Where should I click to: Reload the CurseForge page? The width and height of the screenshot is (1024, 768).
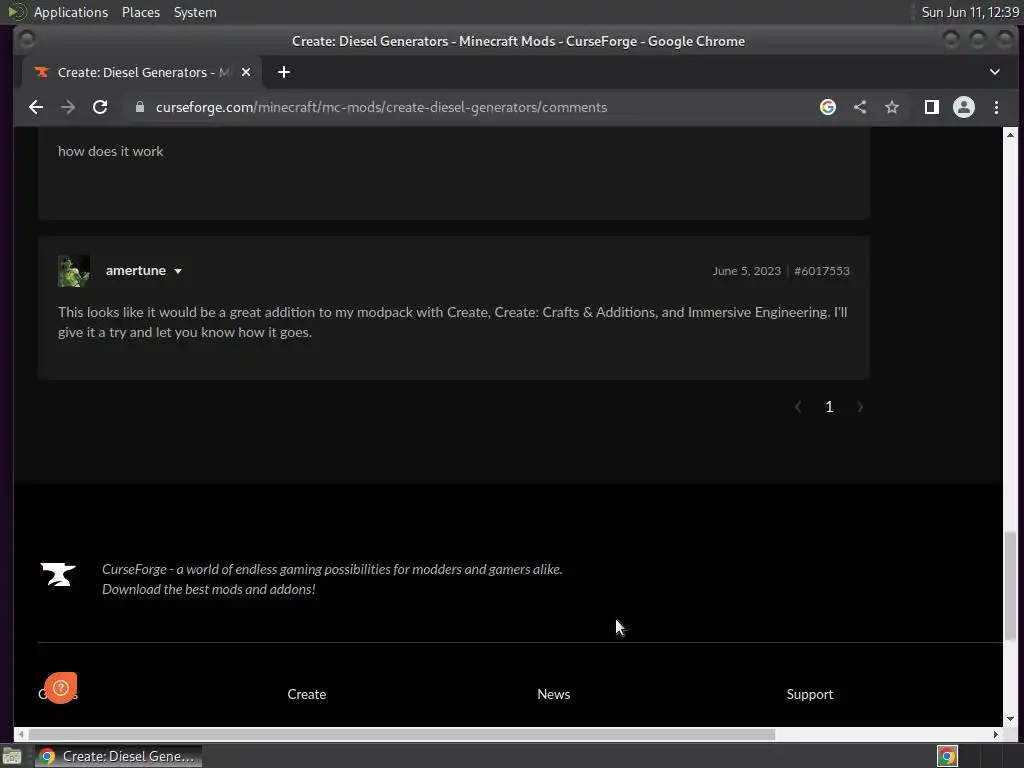(100, 107)
